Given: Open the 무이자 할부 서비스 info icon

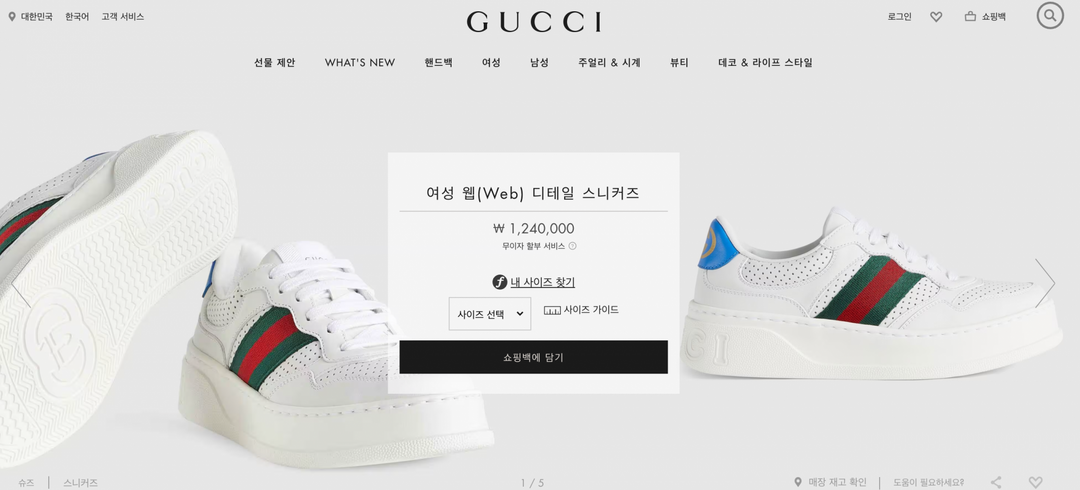Looking at the screenshot, I should [572, 246].
